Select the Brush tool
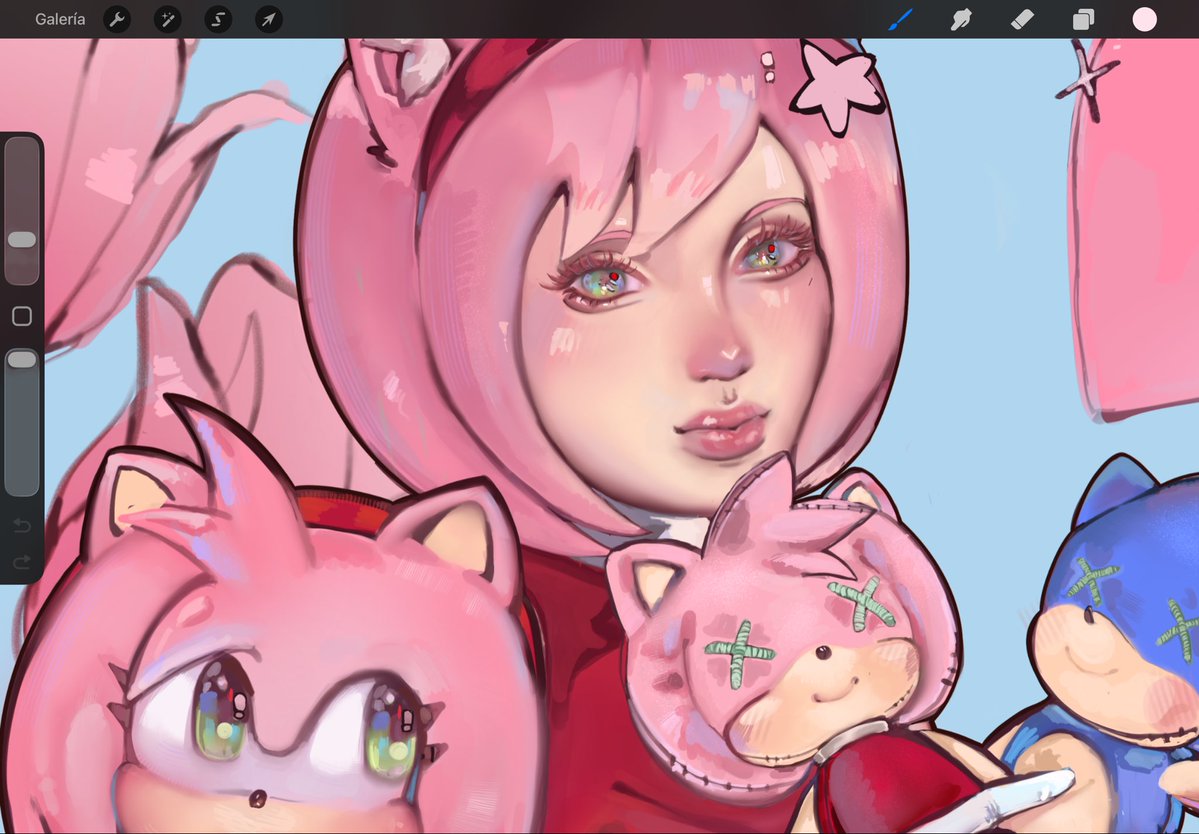This screenshot has width=1199, height=834. click(901, 19)
